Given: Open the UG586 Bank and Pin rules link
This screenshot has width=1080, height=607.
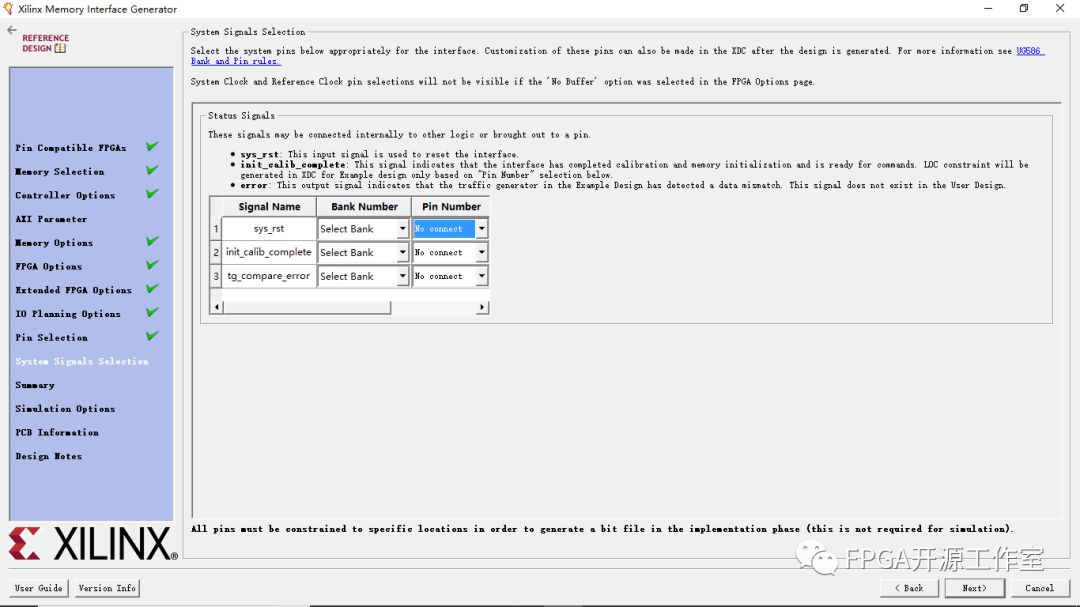Looking at the screenshot, I should click(x=1029, y=51).
